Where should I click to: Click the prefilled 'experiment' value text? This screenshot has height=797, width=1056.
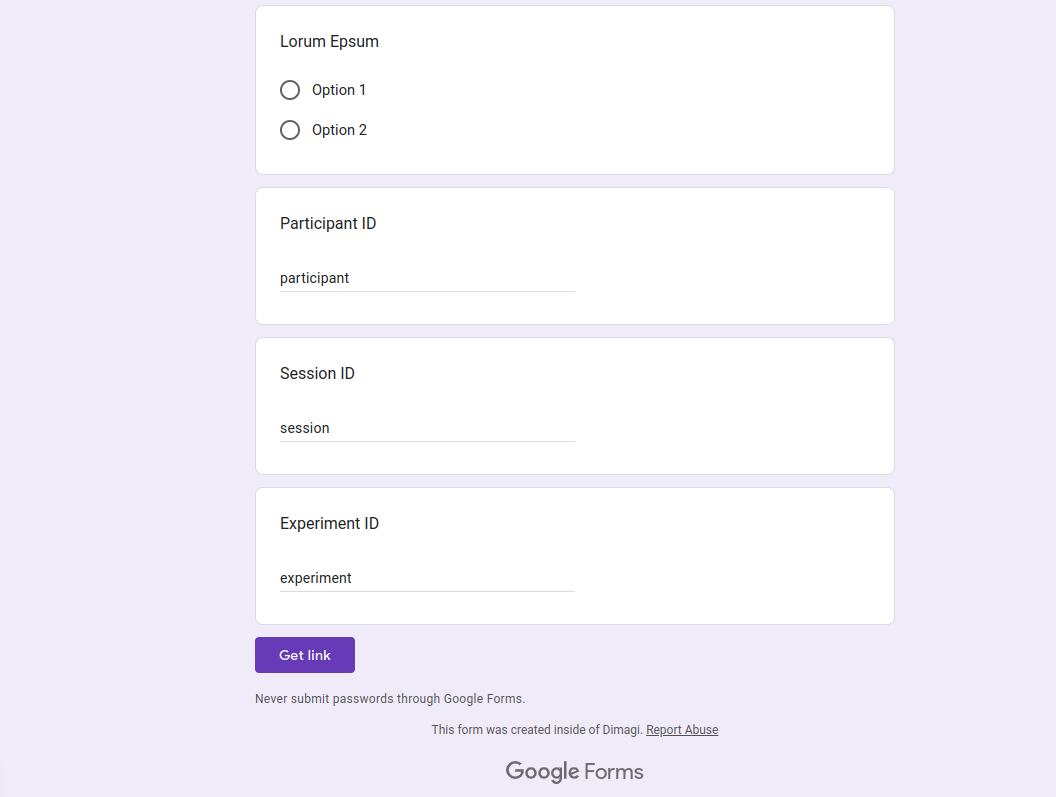(316, 579)
